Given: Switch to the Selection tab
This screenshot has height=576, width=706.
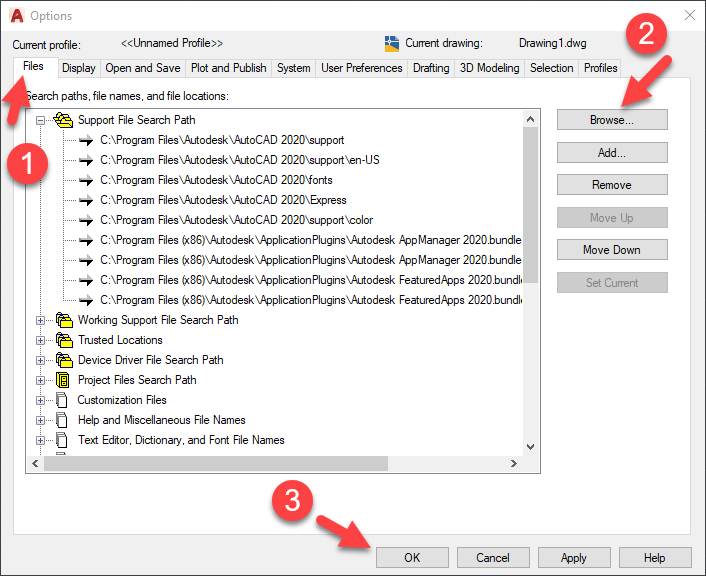Looking at the screenshot, I should (x=552, y=68).
